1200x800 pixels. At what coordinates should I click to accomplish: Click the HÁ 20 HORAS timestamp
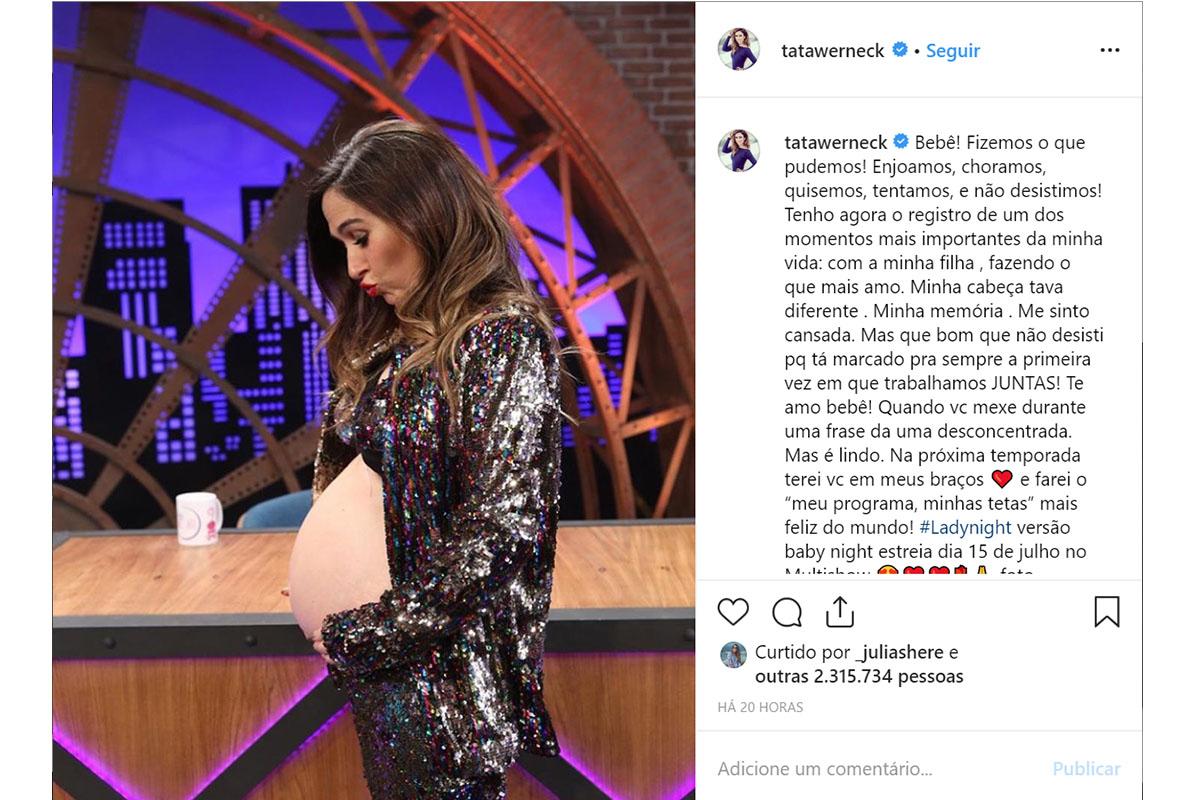[x=760, y=707]
